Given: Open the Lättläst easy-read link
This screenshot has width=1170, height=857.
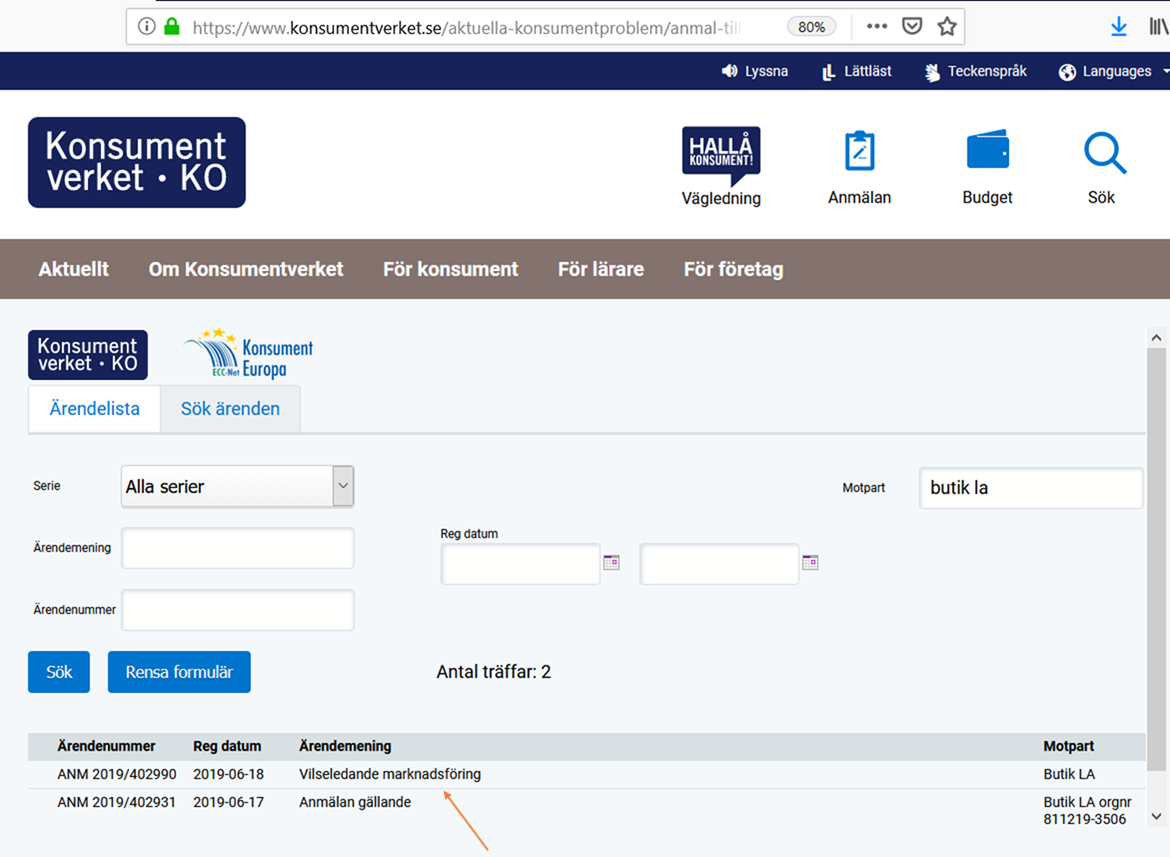Looking at the screenshot, I should coord(857,71).
